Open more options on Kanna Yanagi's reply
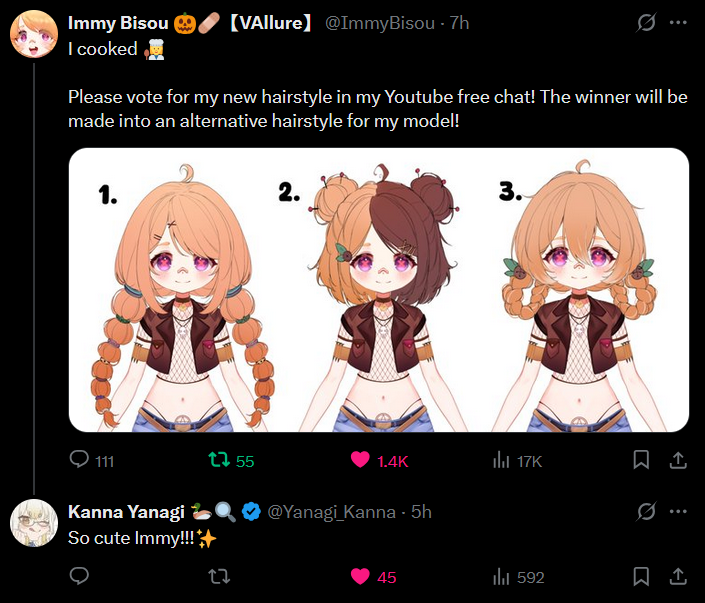The width and height of the screenshot is (705, 603). click(x=678, y=512)
